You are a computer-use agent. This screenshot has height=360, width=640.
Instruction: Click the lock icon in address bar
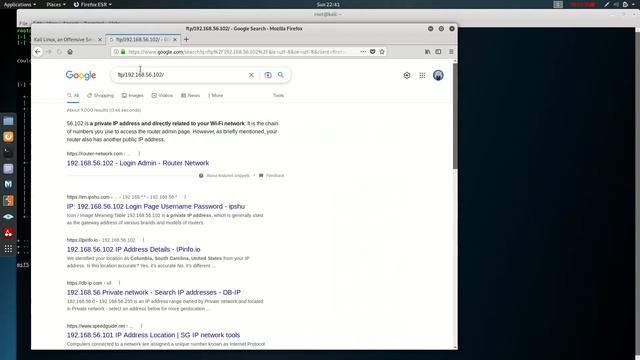[x=123, y=52]
